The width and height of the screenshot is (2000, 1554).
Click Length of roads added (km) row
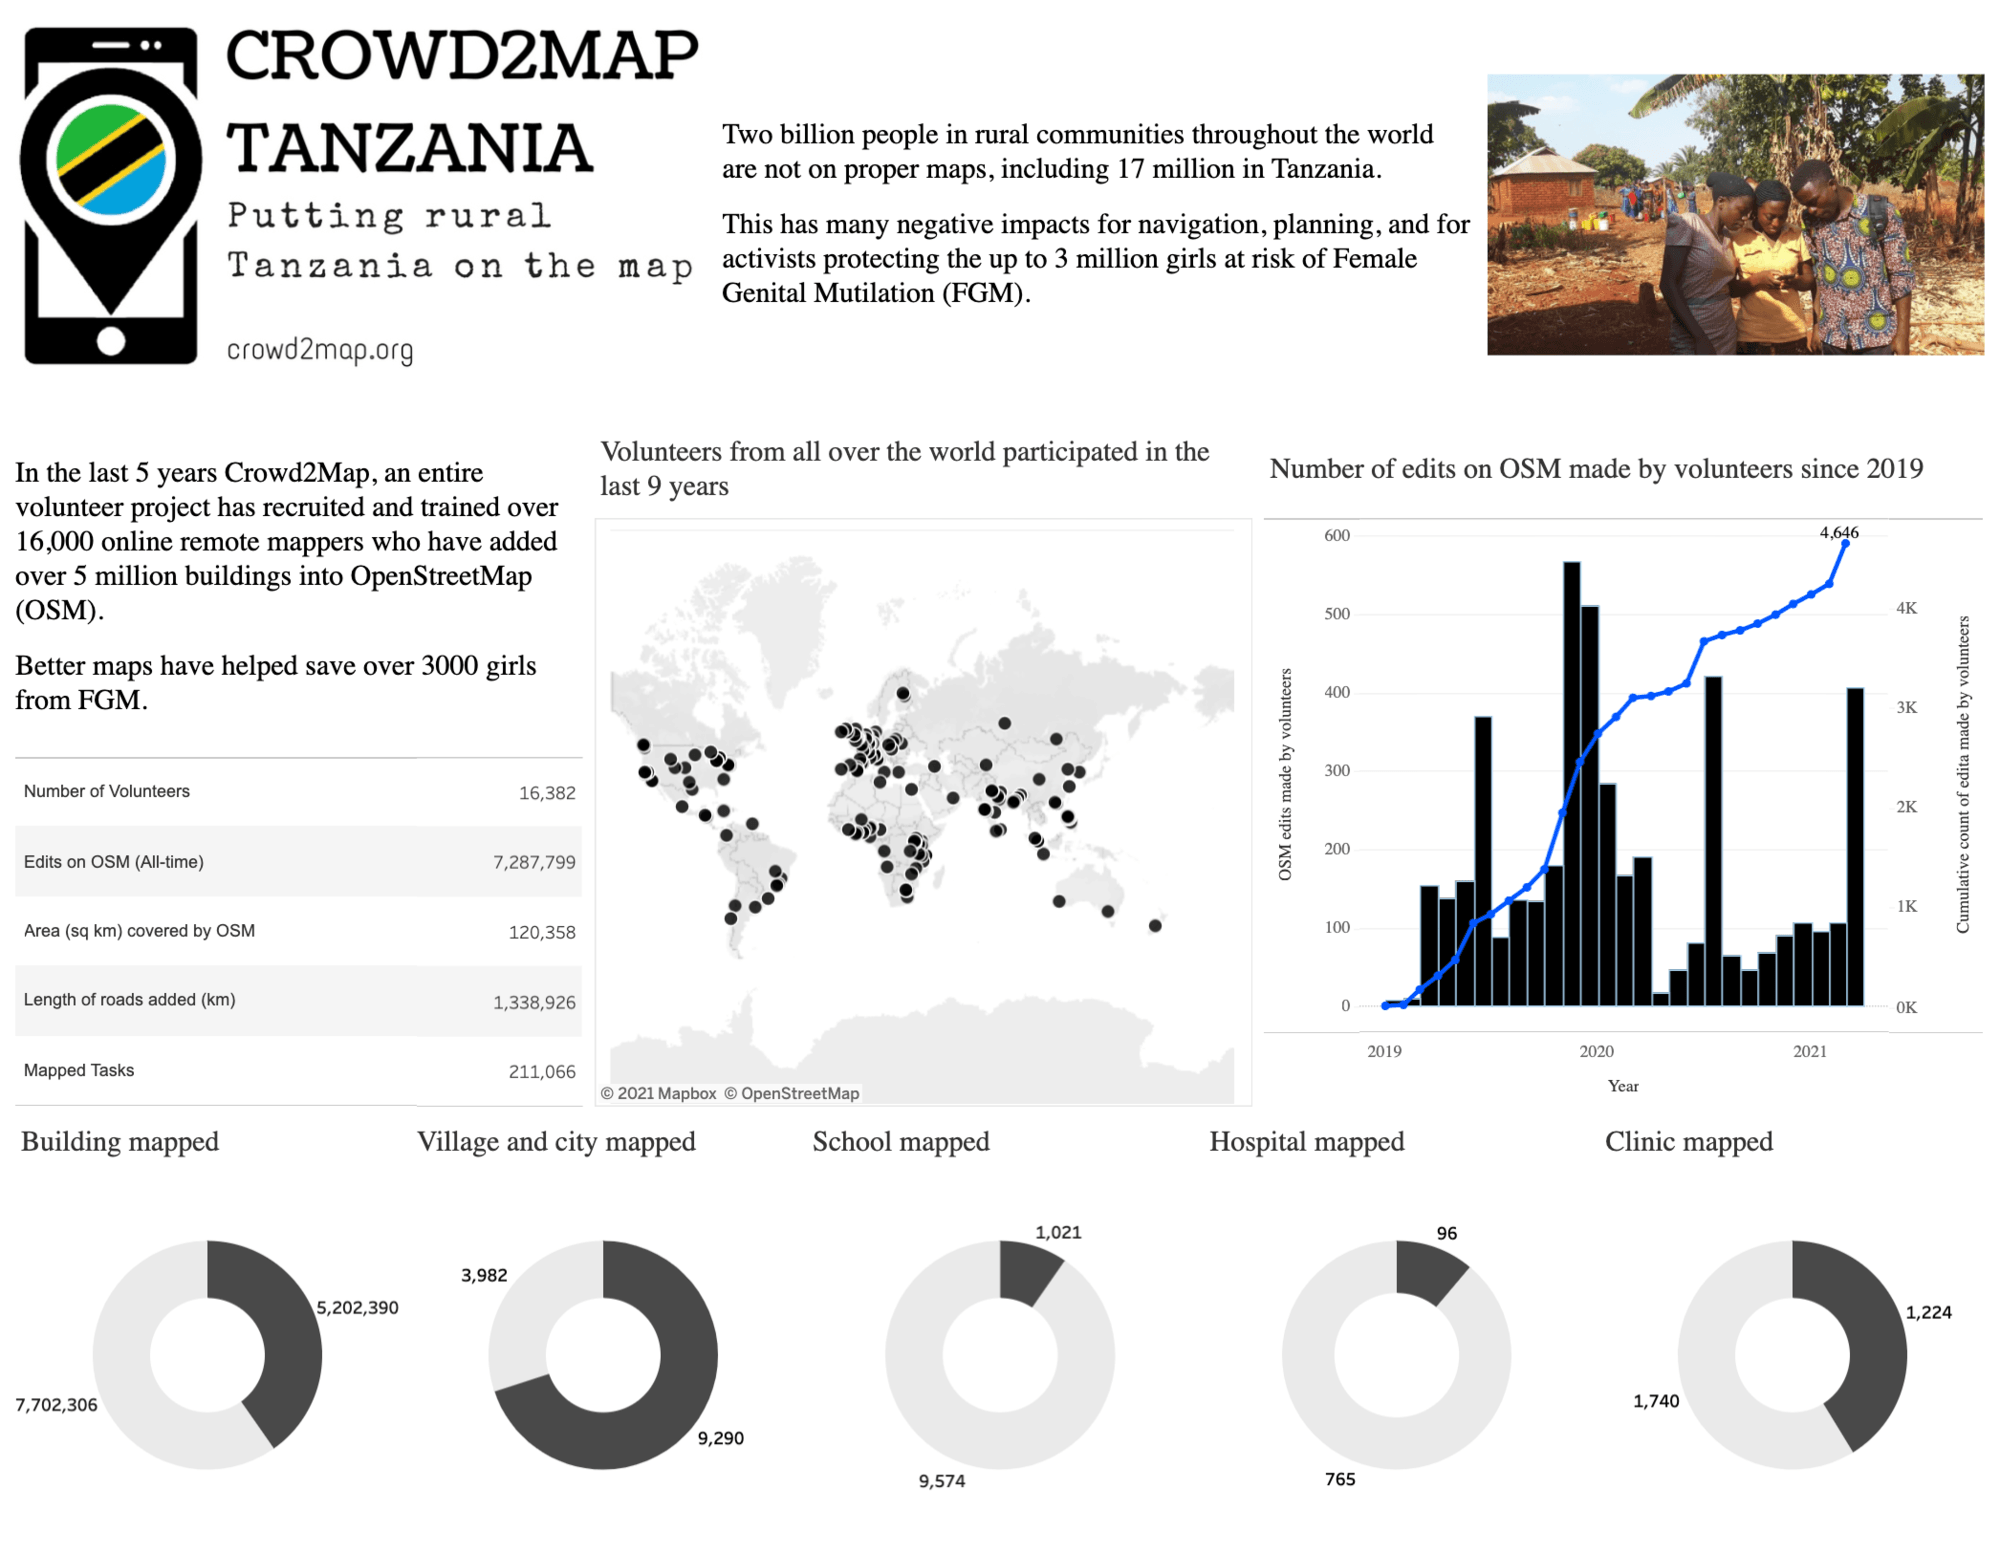click(298, 1000)
